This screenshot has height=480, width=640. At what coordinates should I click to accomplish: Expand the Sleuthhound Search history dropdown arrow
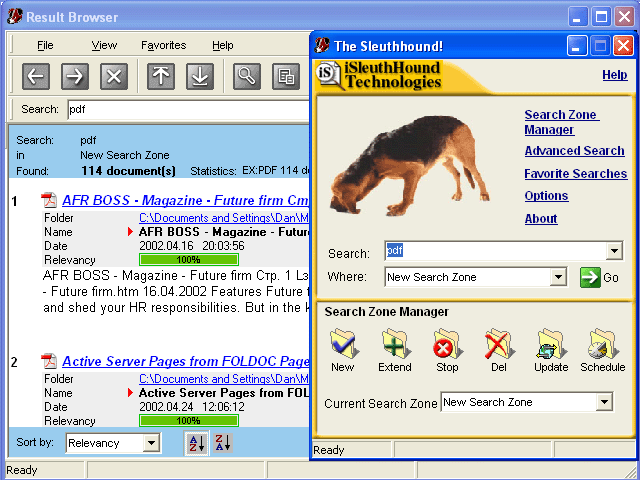tap(614, 251)
